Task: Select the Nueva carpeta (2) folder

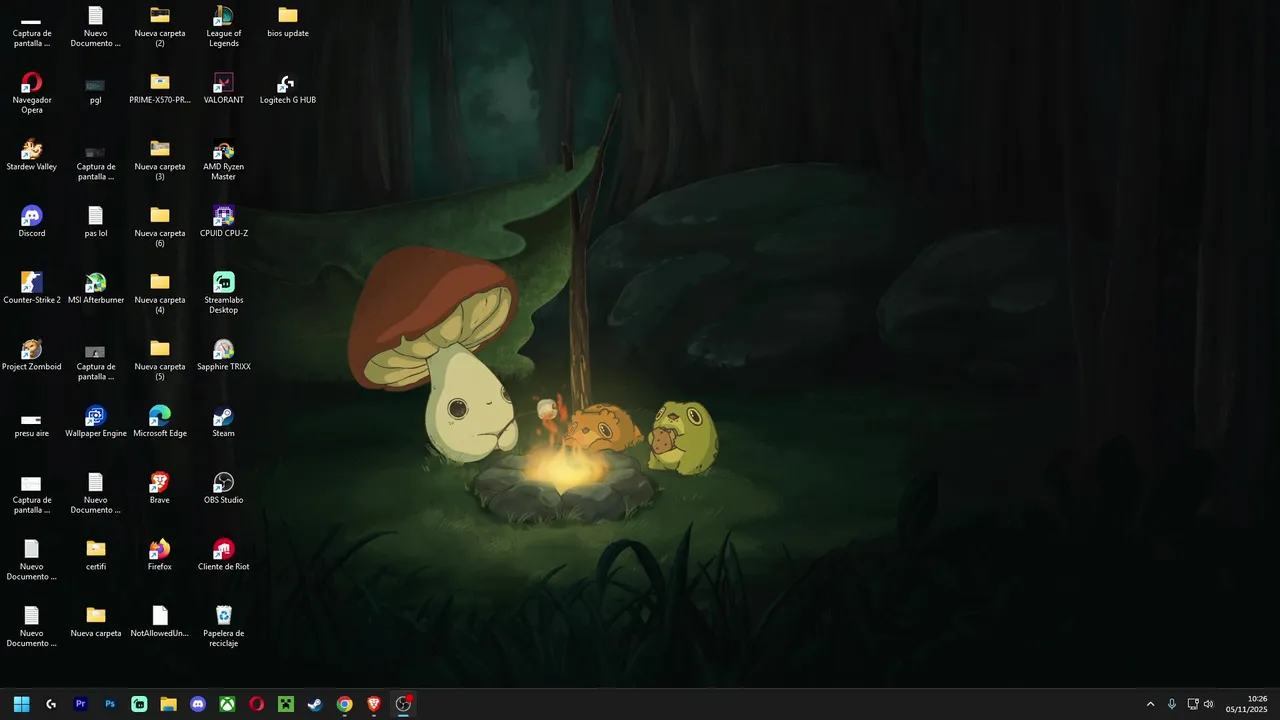Action: coord(160,26)
